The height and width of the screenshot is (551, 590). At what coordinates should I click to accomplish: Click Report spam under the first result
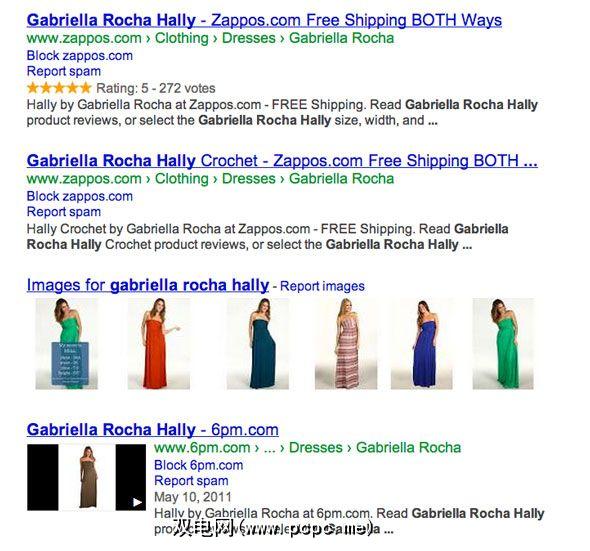[64, 71]
